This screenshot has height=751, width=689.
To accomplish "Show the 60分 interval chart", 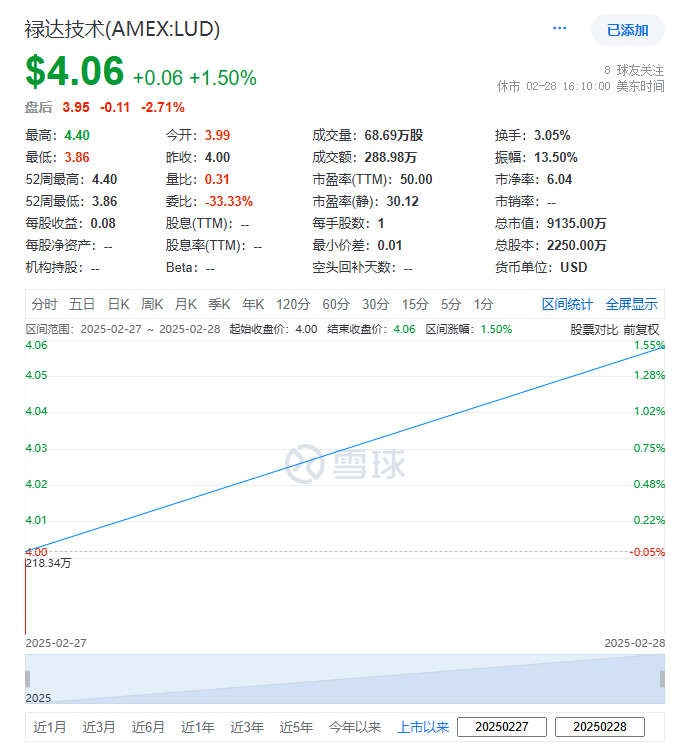I will 336,304.
